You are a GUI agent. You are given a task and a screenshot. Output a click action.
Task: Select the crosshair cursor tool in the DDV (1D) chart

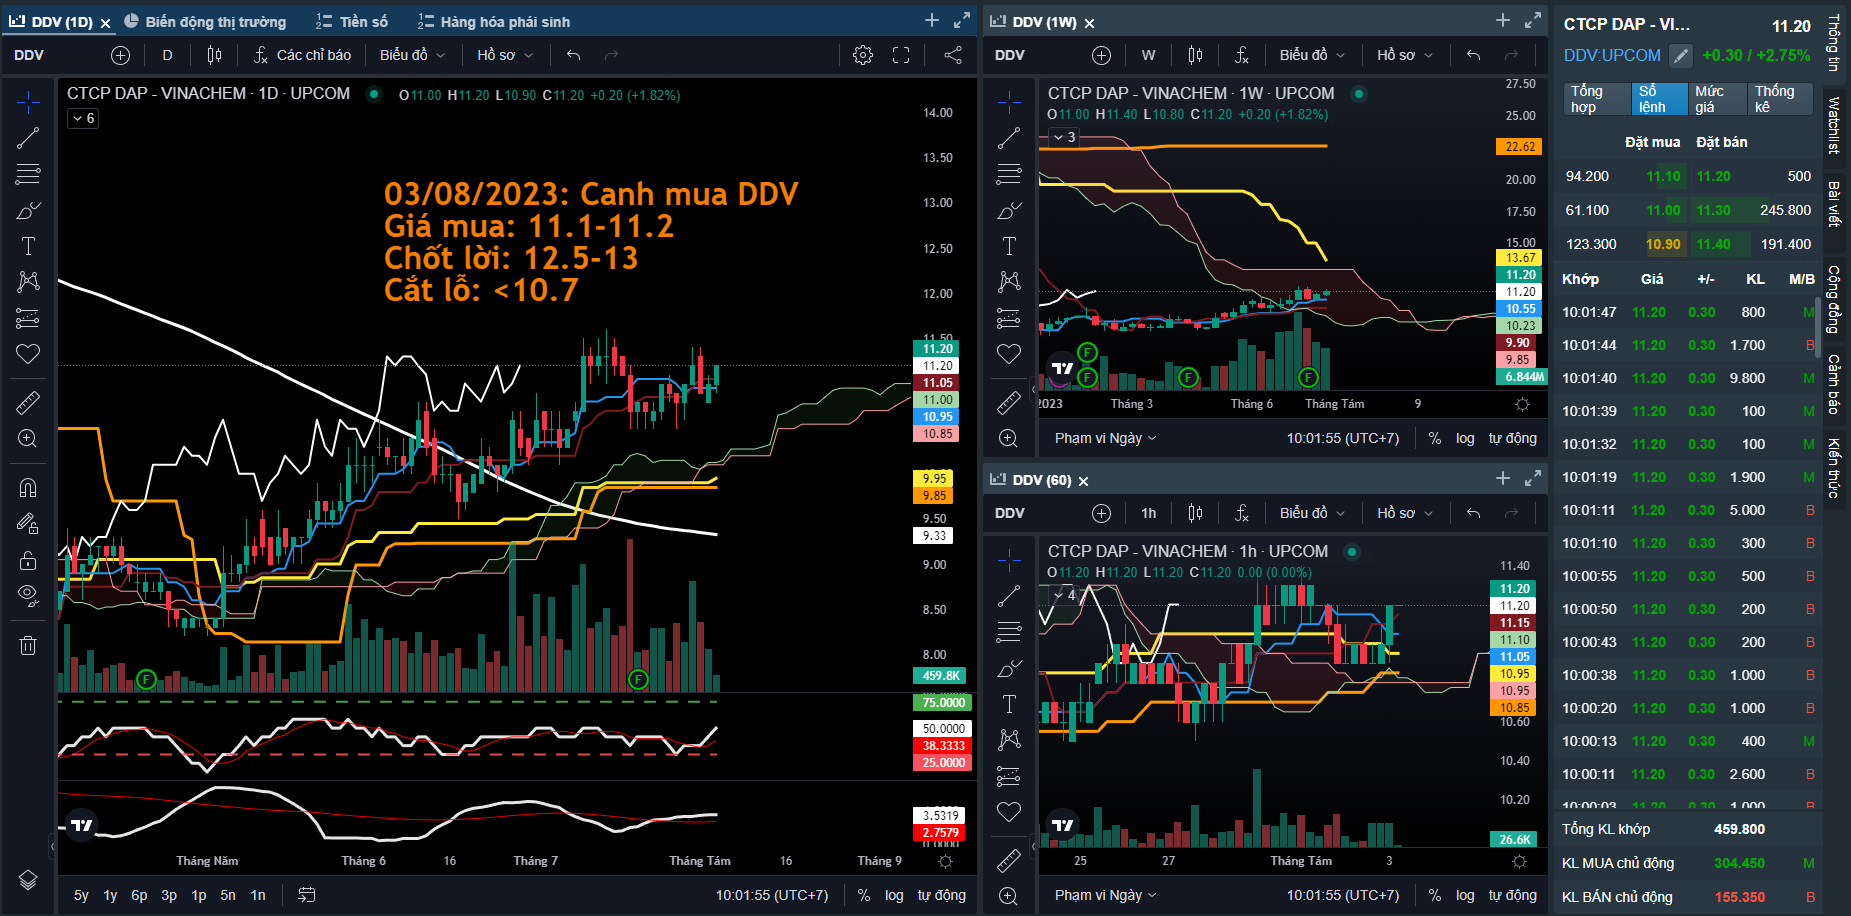(x=28, y=102)
